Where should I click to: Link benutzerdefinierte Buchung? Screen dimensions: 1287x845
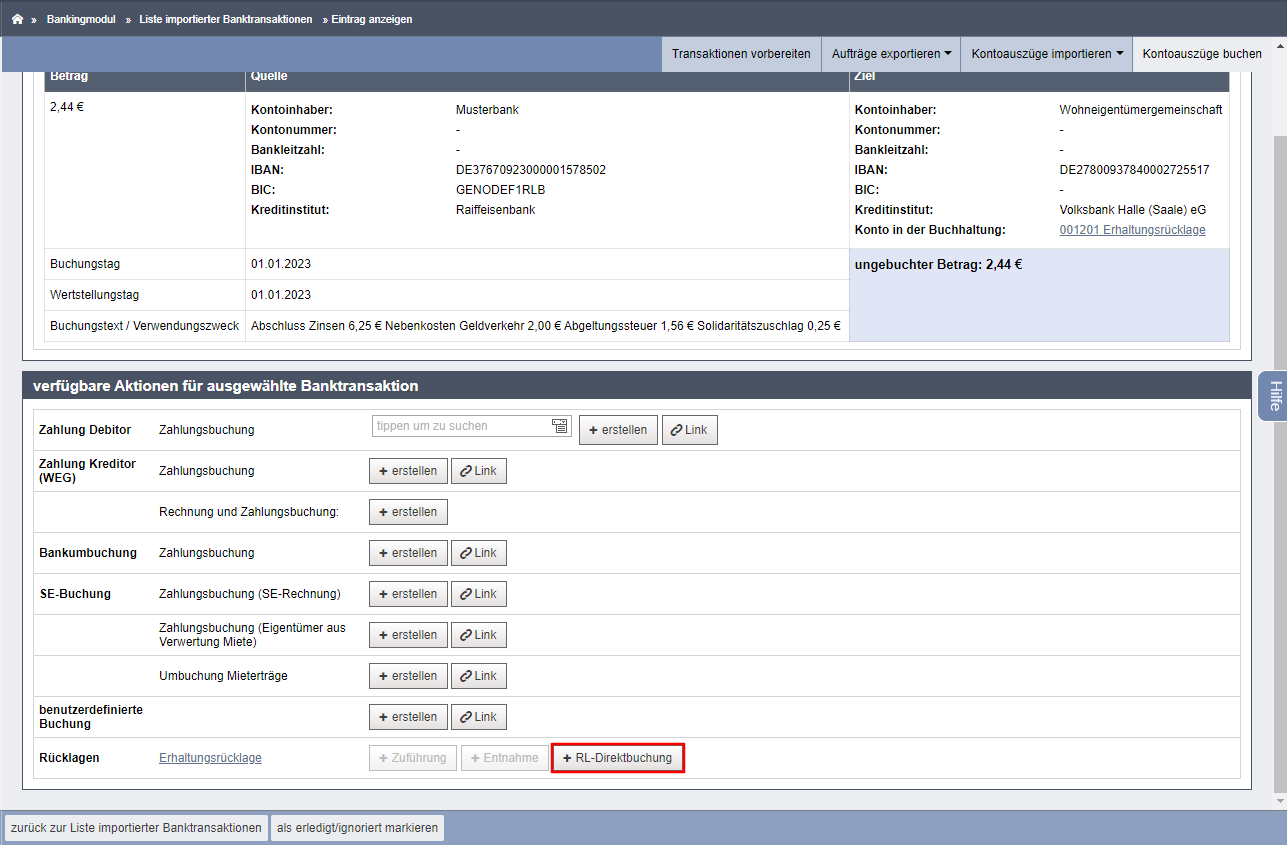click(479, 717)
